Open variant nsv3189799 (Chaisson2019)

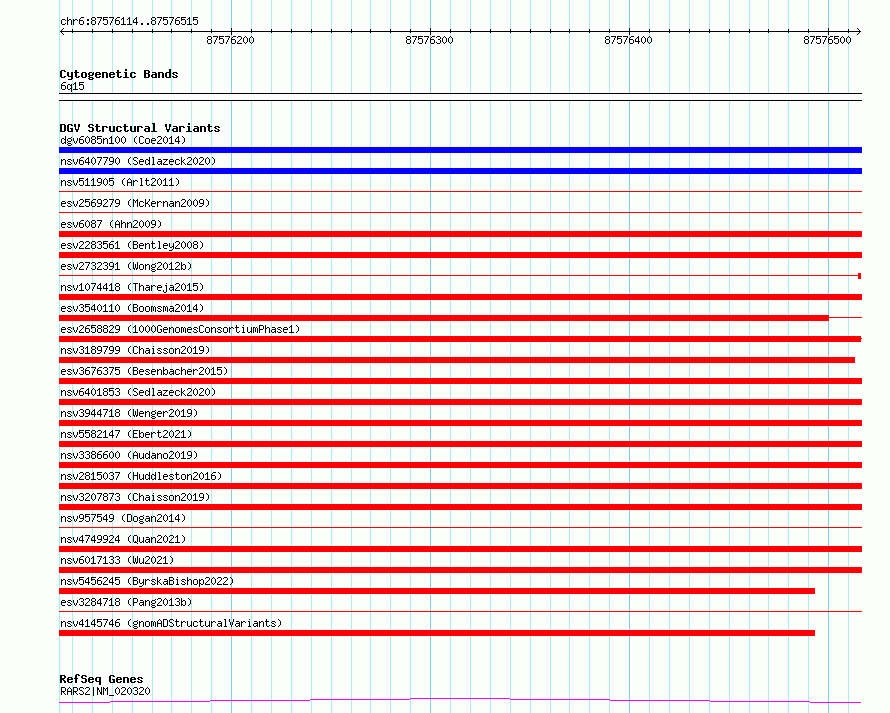click(135, 350)
